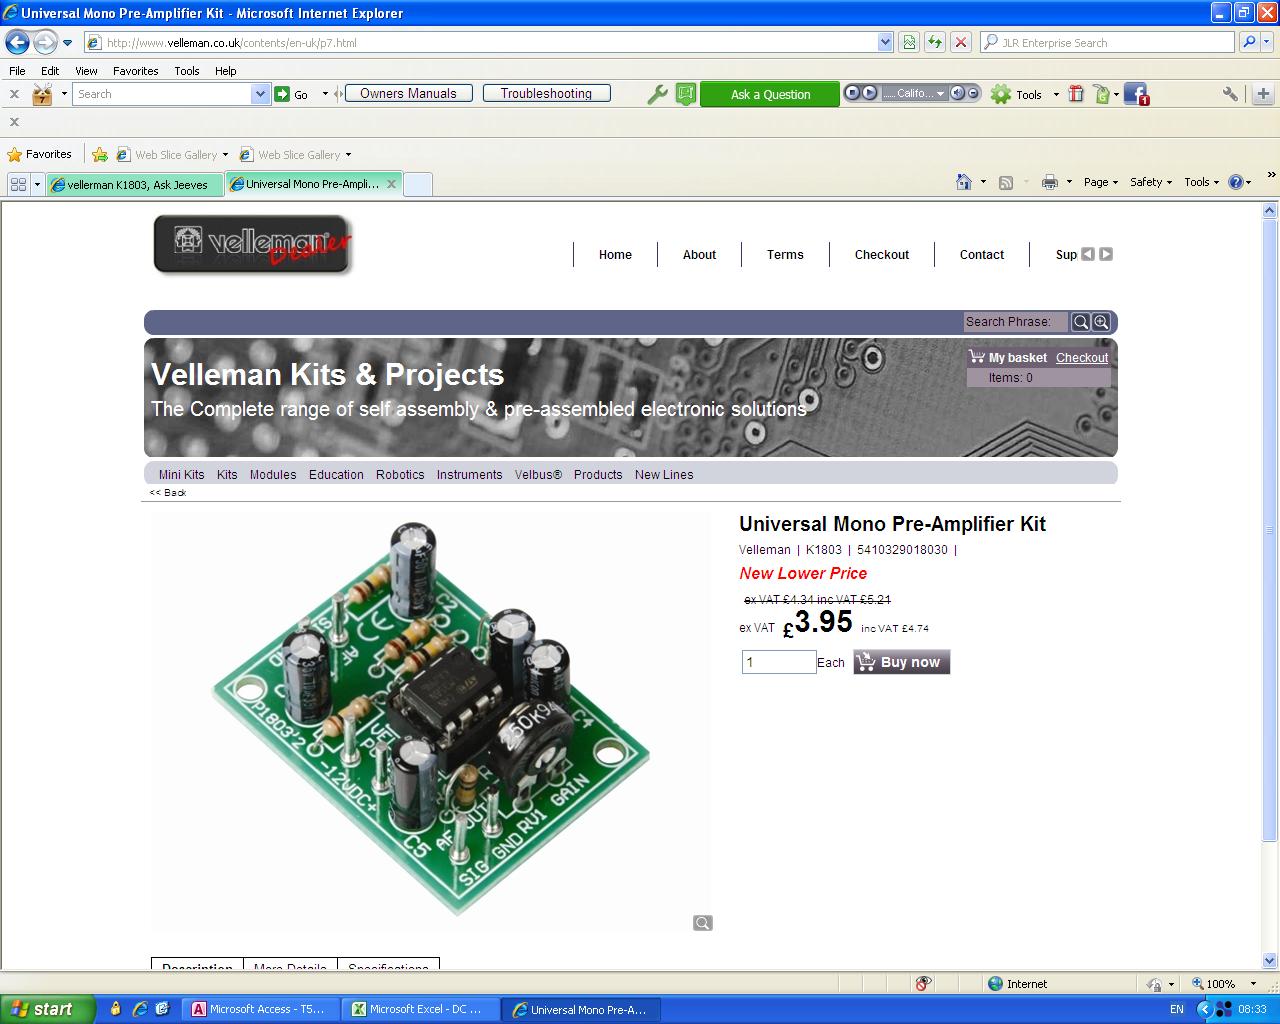Click the green wrench toolbar icon
Image resolution: width=1280 pixels, height=1024 pixels.
point(657,94)
